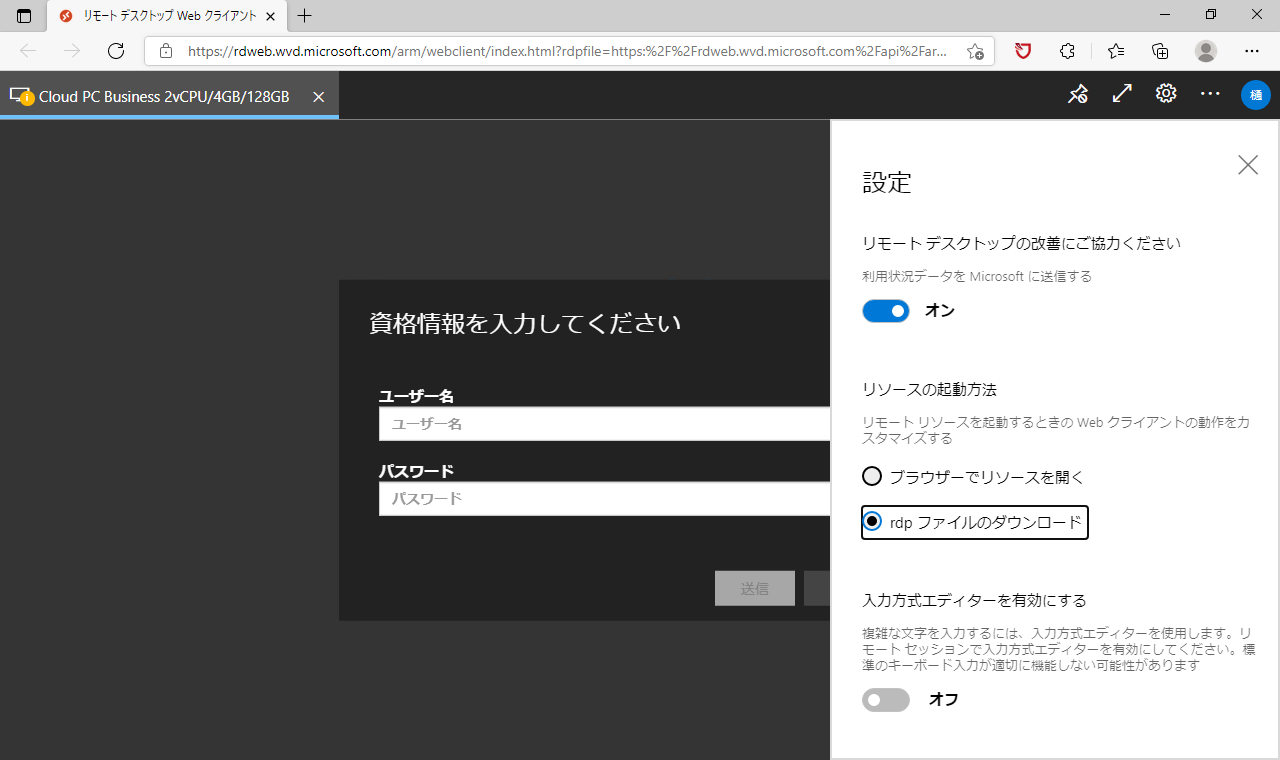Add this page to favorites star icon

coord(975,51)
